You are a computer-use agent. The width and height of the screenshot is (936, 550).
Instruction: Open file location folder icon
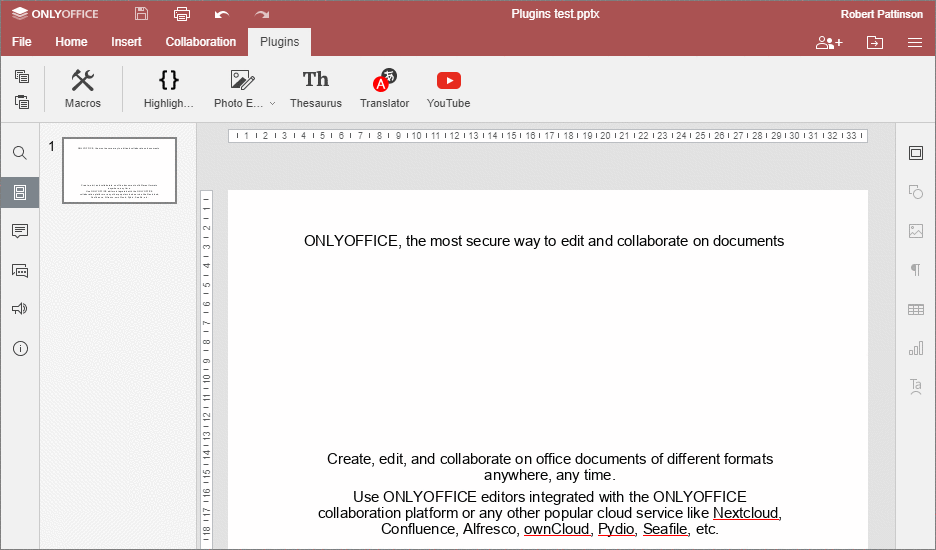pos(875,42)
